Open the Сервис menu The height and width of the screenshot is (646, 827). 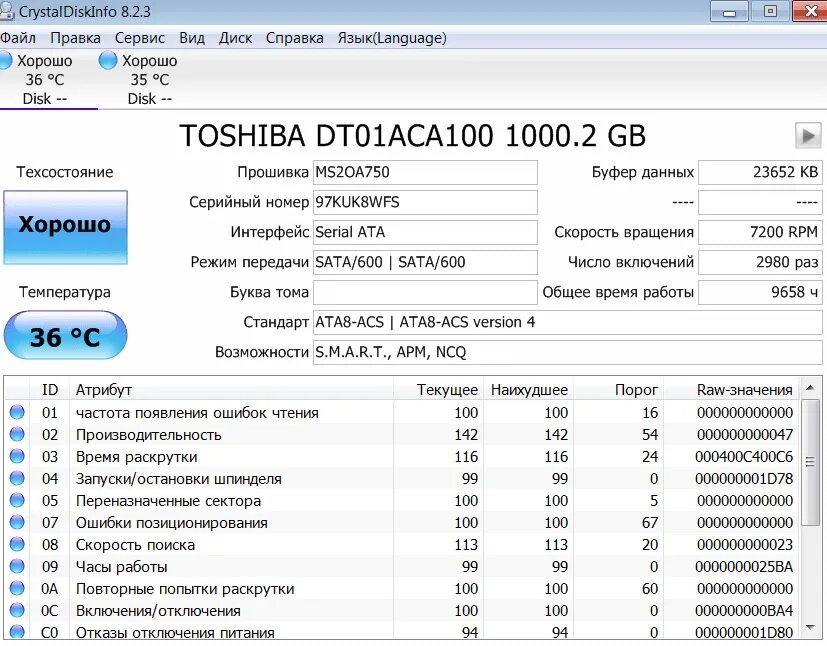[140, 38]
